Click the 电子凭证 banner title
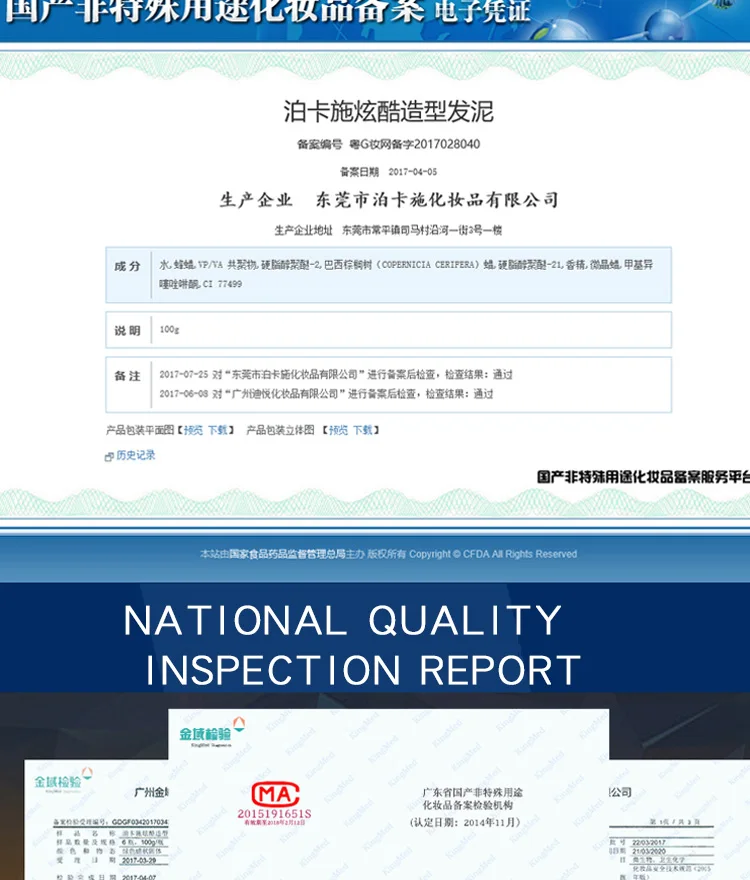The height and width of the screenshot is (880, 750). tap(482, 11)
